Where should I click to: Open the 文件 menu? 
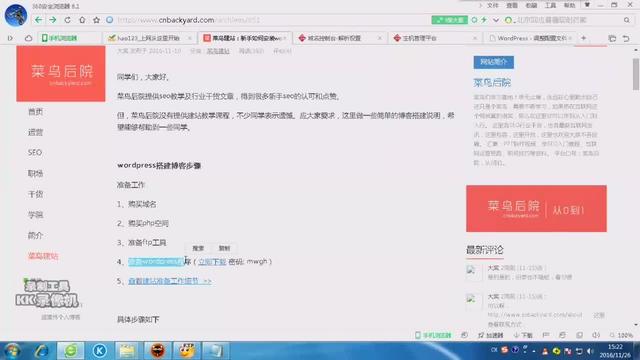tap(493, 5)
